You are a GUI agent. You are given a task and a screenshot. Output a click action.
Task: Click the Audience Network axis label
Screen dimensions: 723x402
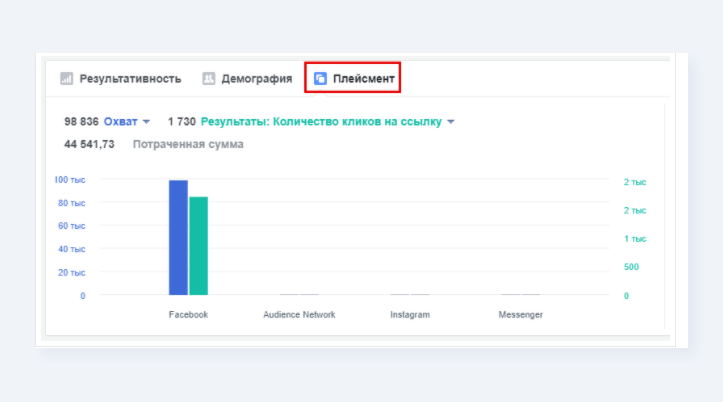point(299,314)
